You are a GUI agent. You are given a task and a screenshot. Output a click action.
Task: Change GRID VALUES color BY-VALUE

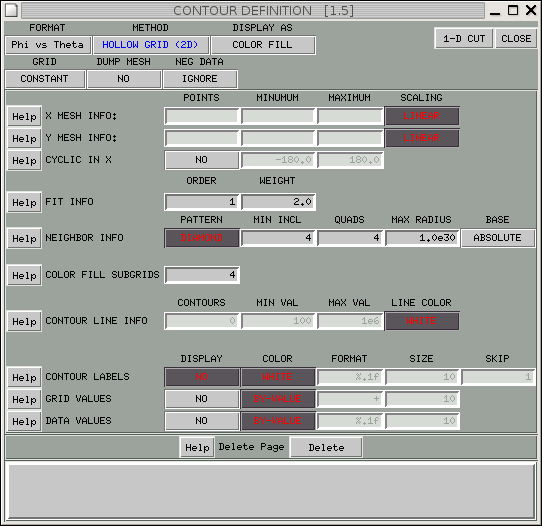tap(278, 399)
